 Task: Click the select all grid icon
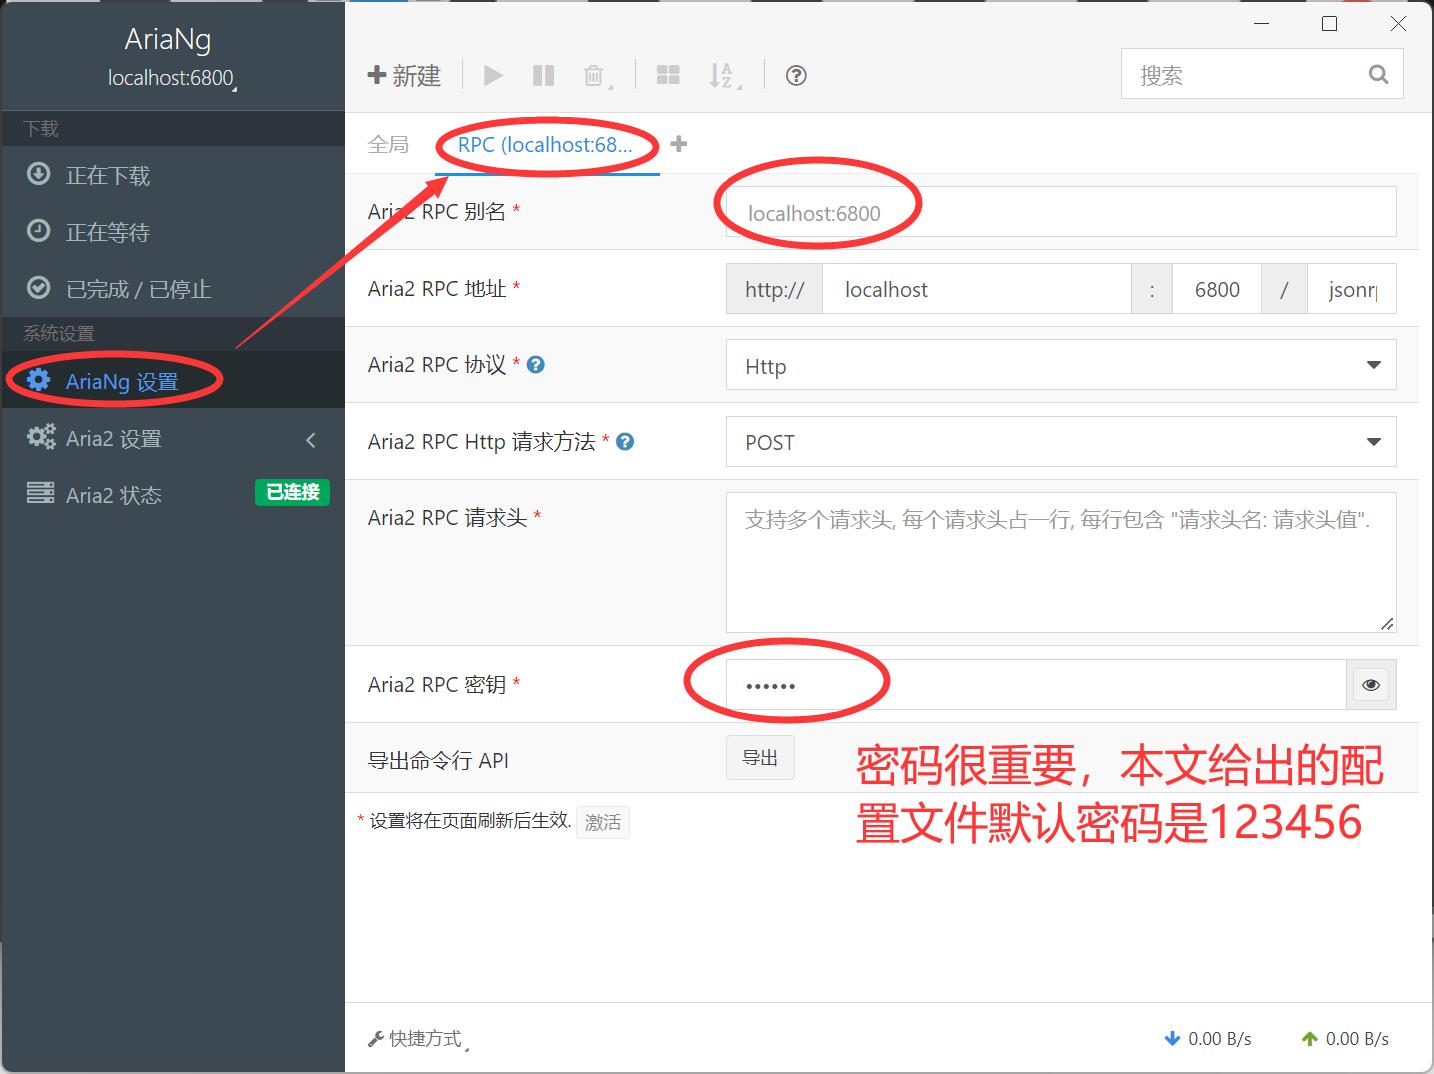coord(668,76)
